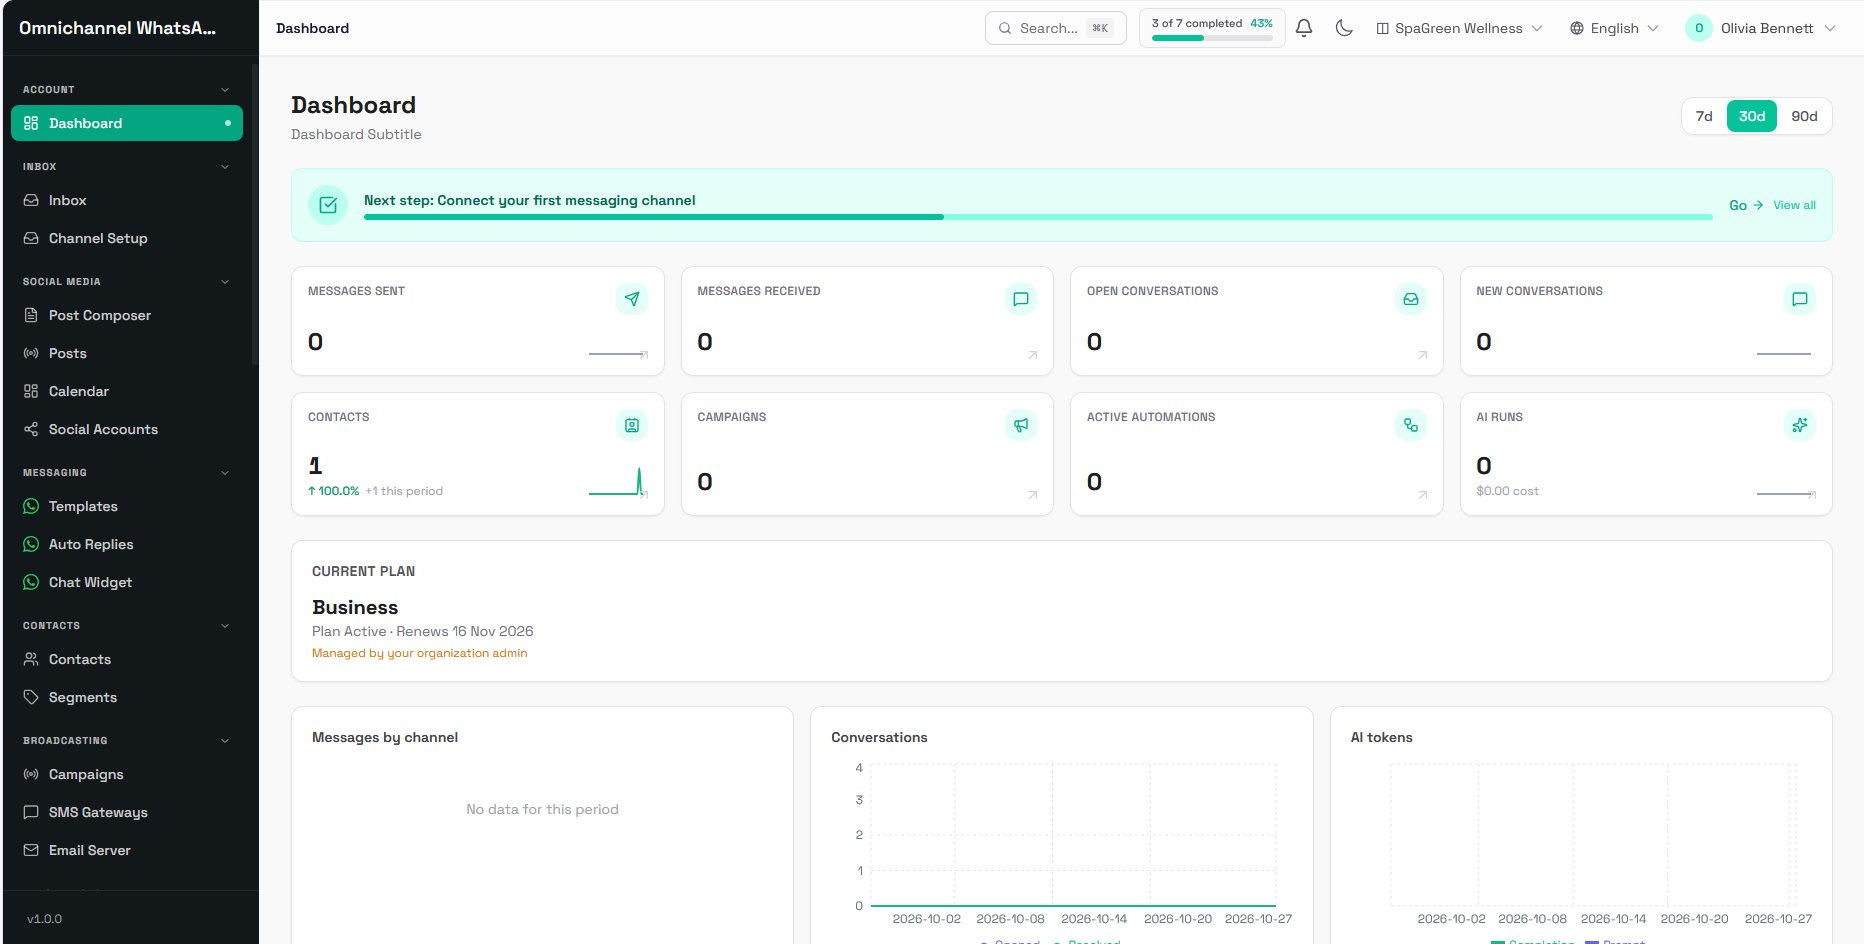Open the SpaGreen Wellness workspace dropdown
The height and width of the screenshot is (944, 1864).
click(1459, 28)
